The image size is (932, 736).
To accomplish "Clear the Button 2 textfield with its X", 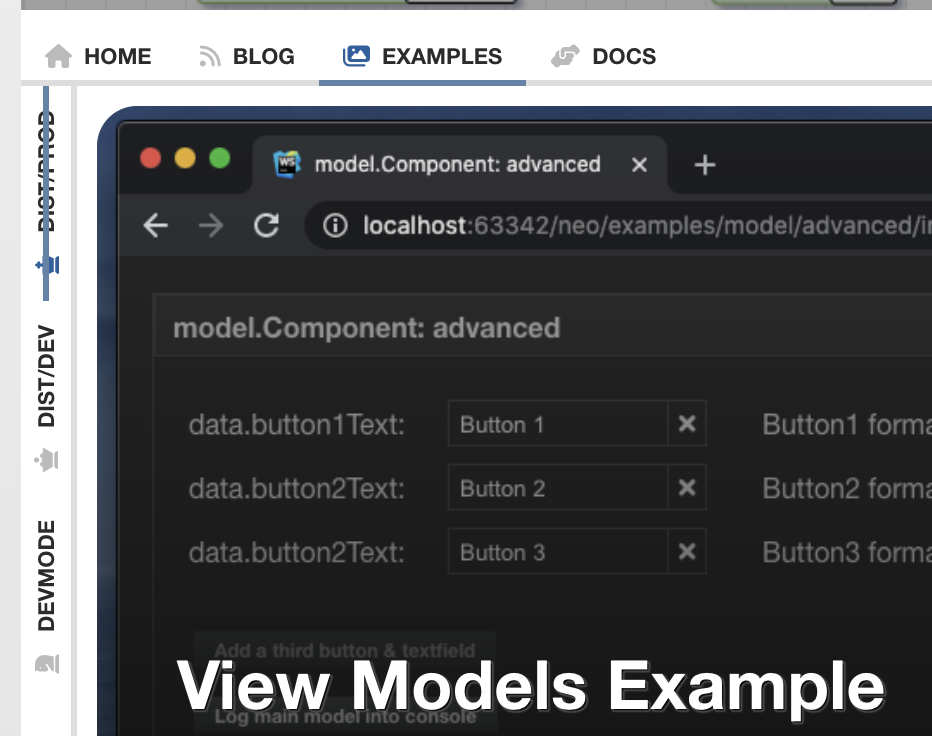I will (687, 487).
